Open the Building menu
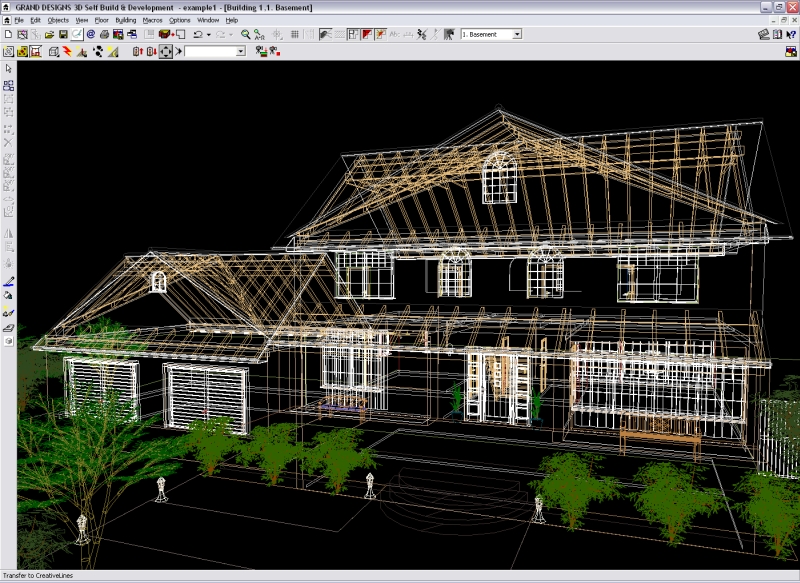The width and height of the screenshot is (800, 583). (125, 20)
